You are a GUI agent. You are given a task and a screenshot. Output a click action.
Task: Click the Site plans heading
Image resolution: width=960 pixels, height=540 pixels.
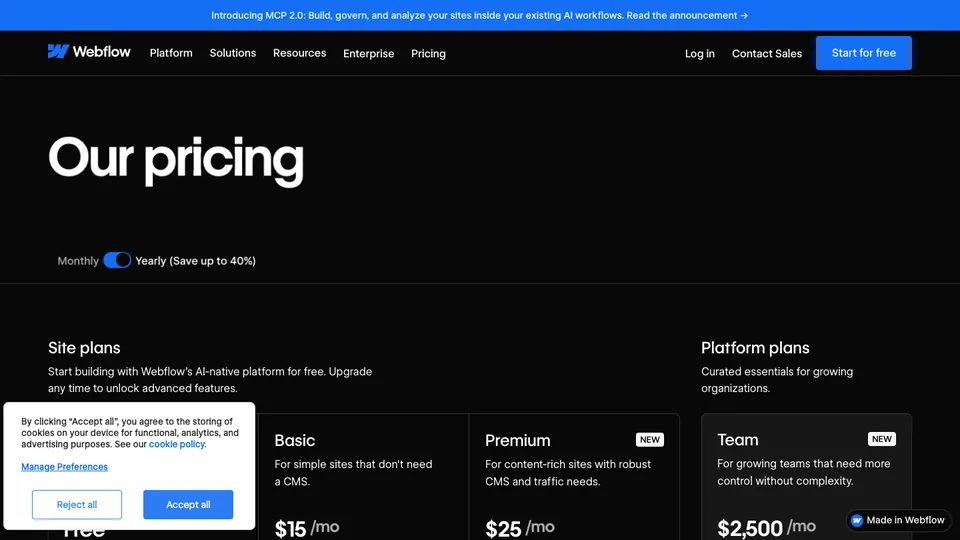coord(84,348)
